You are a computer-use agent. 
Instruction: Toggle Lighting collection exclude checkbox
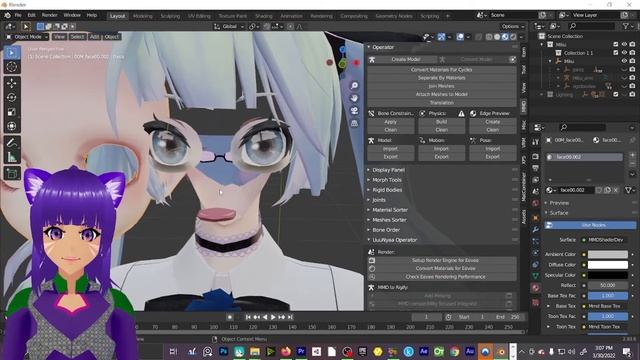pos(616,94)
